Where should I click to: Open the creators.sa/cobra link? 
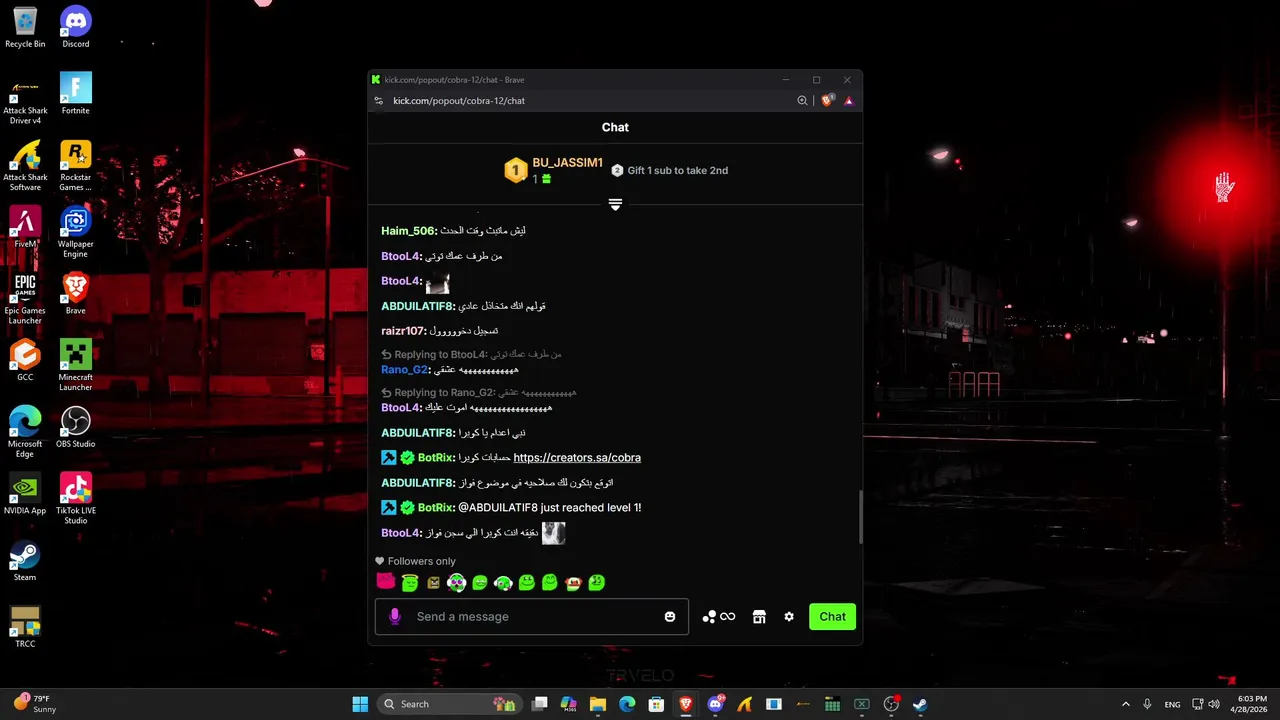pyautogui.click(x=577, y=458)
